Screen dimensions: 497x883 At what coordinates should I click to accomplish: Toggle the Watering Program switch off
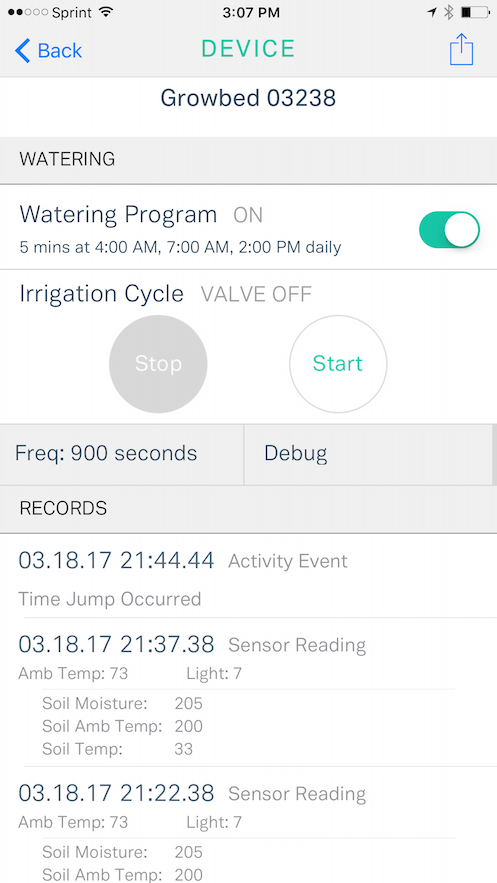pyautogui.click(x=449, y=230)
